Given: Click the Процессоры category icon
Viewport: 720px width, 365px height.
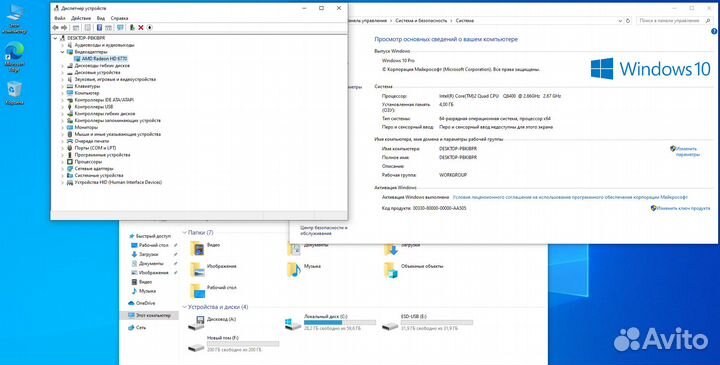Looking at the screenshot, I should (x=70, y=162).
